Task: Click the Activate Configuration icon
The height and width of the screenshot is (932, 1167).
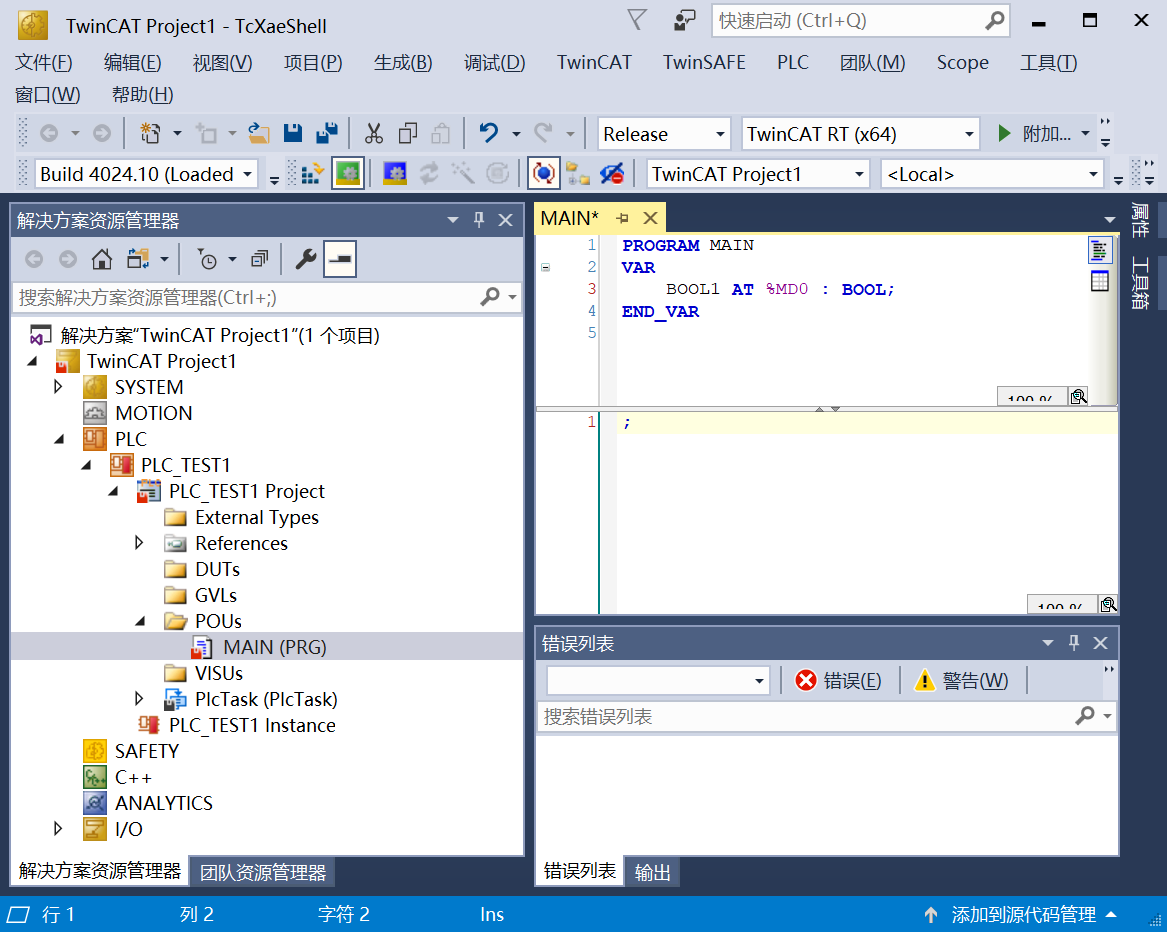Action: click(x=312, y=174)
